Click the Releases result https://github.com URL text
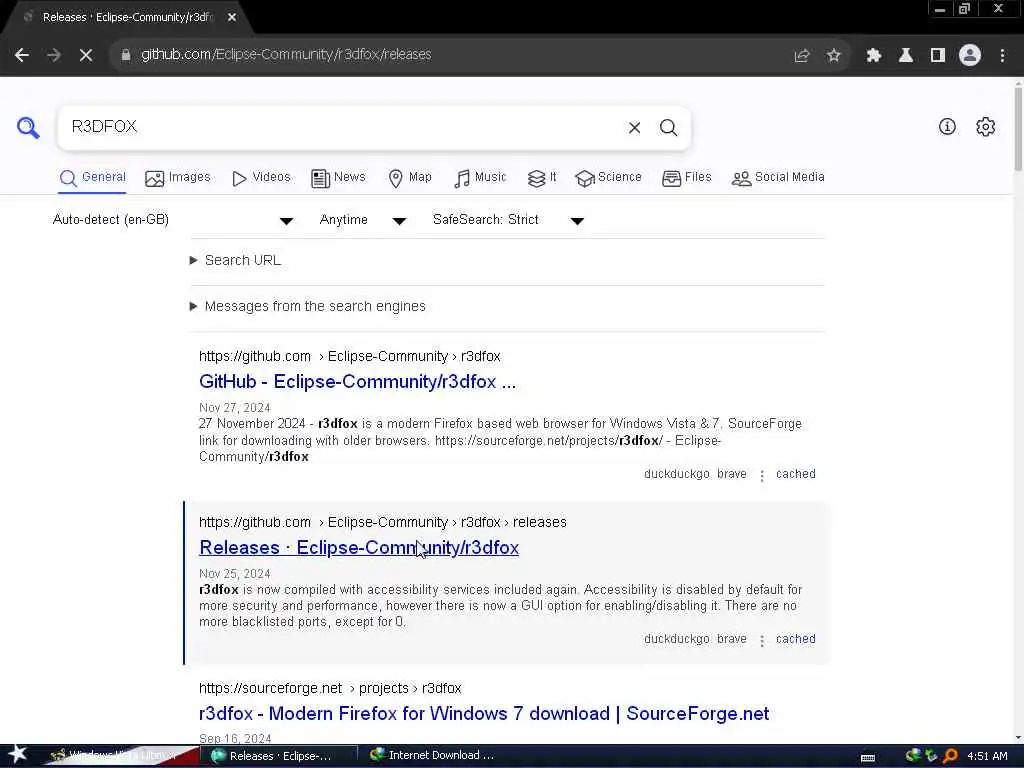The image size is (1024, 768). point(383,522)
